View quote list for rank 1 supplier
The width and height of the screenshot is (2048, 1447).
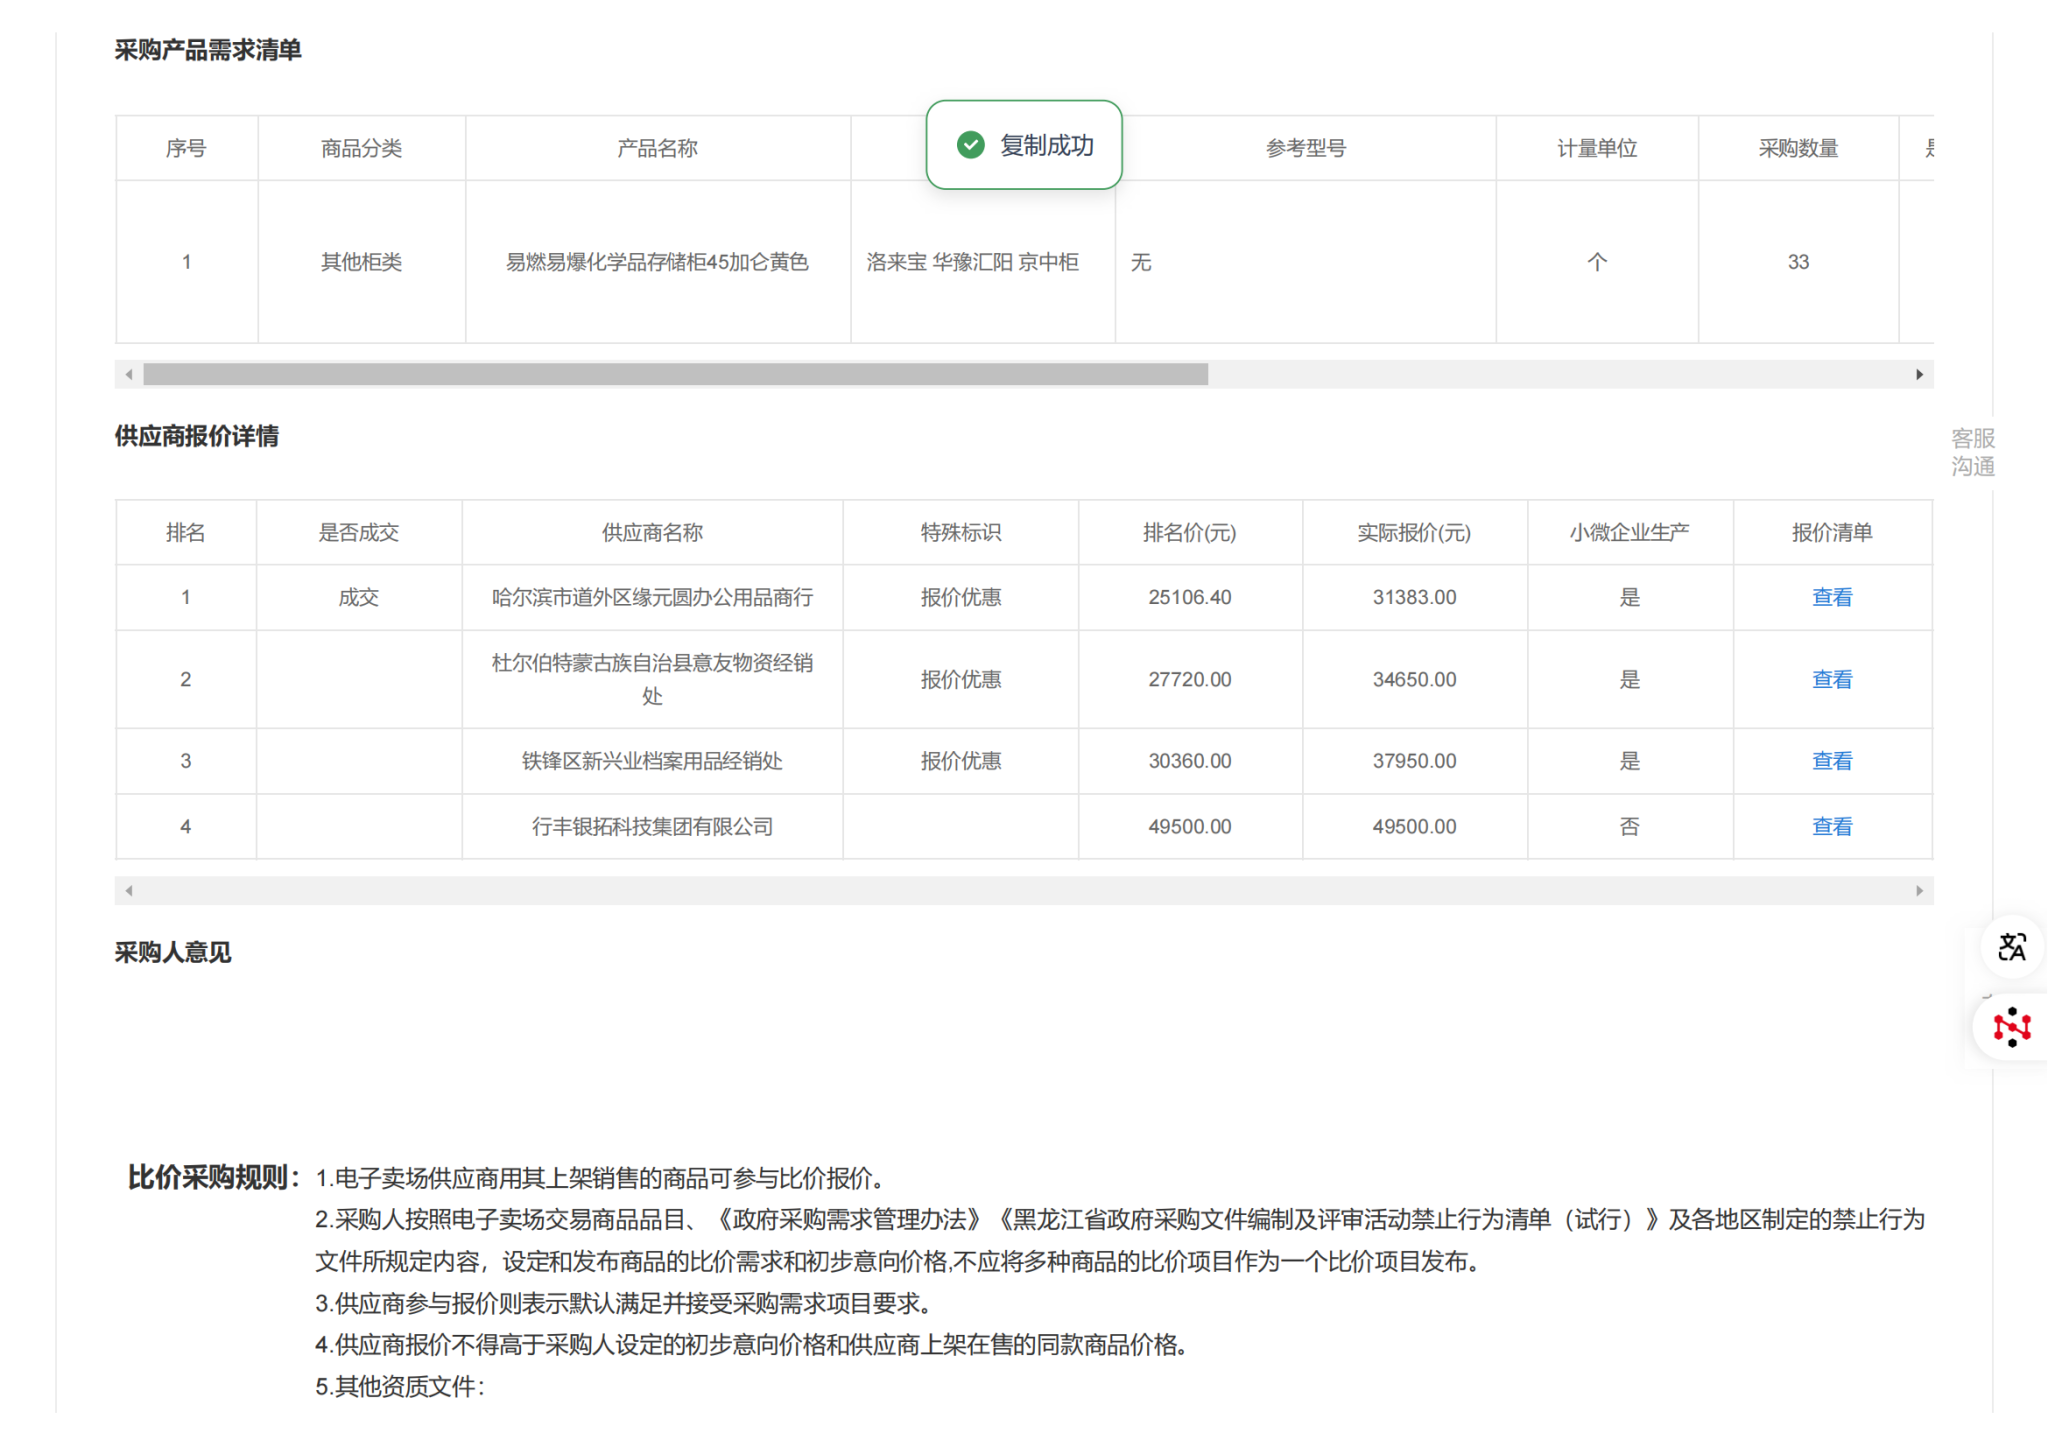pyautogui.click(x=1831, y=597)
